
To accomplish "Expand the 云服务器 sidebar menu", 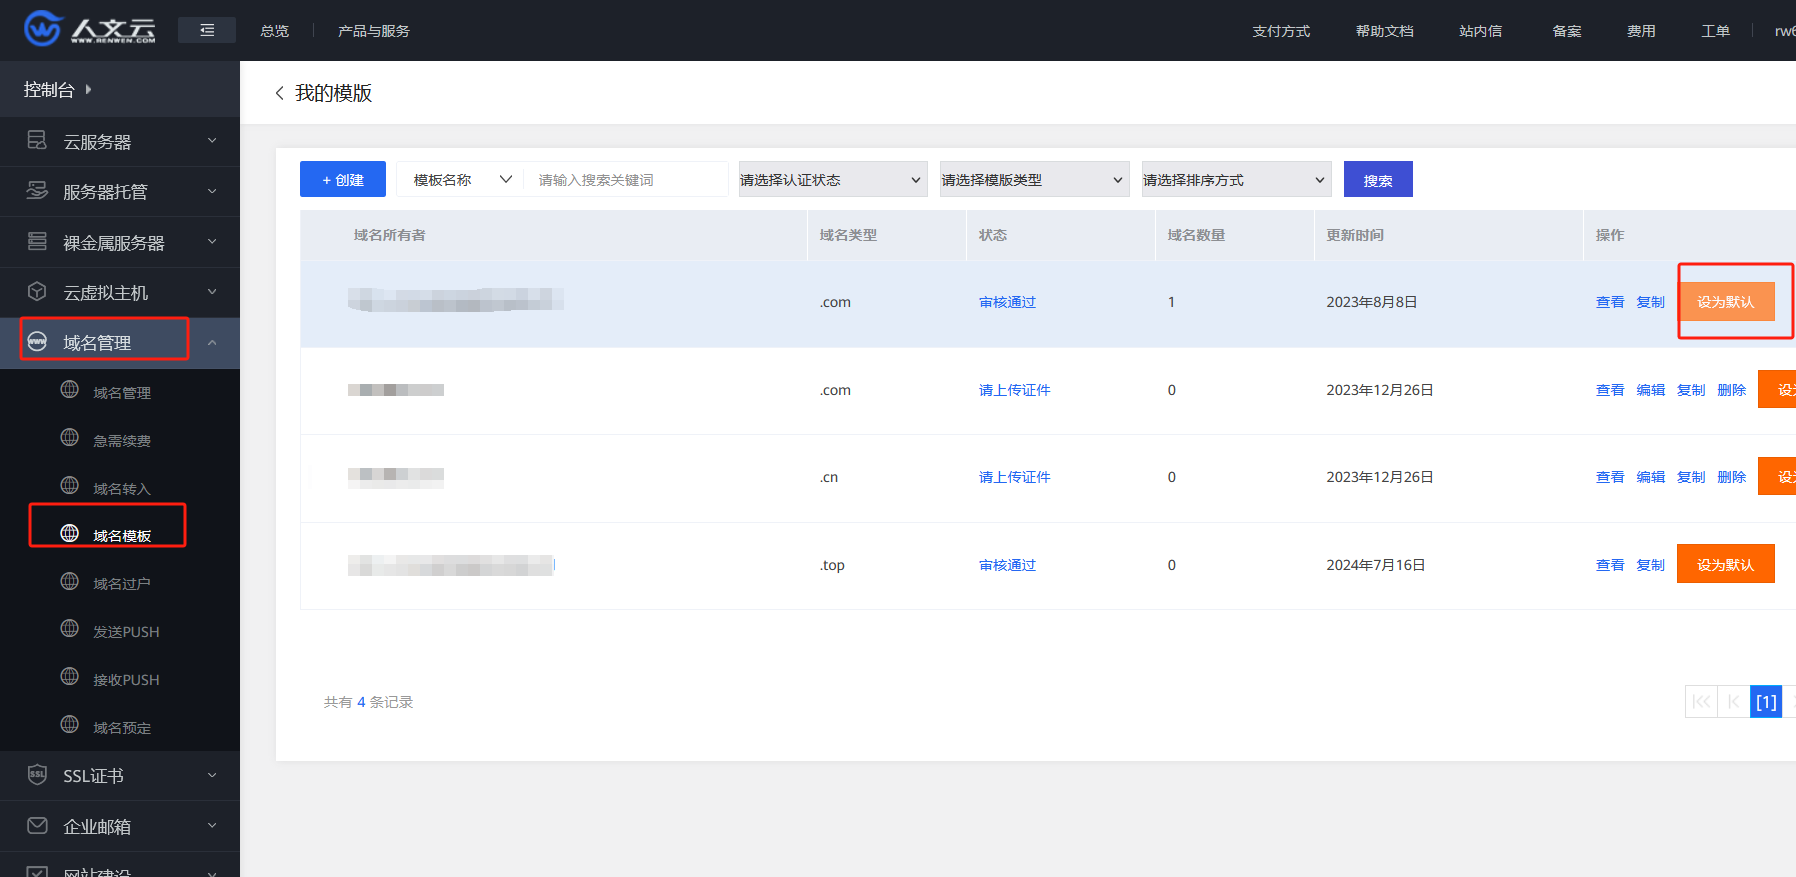I will click(x=212, y=141).
